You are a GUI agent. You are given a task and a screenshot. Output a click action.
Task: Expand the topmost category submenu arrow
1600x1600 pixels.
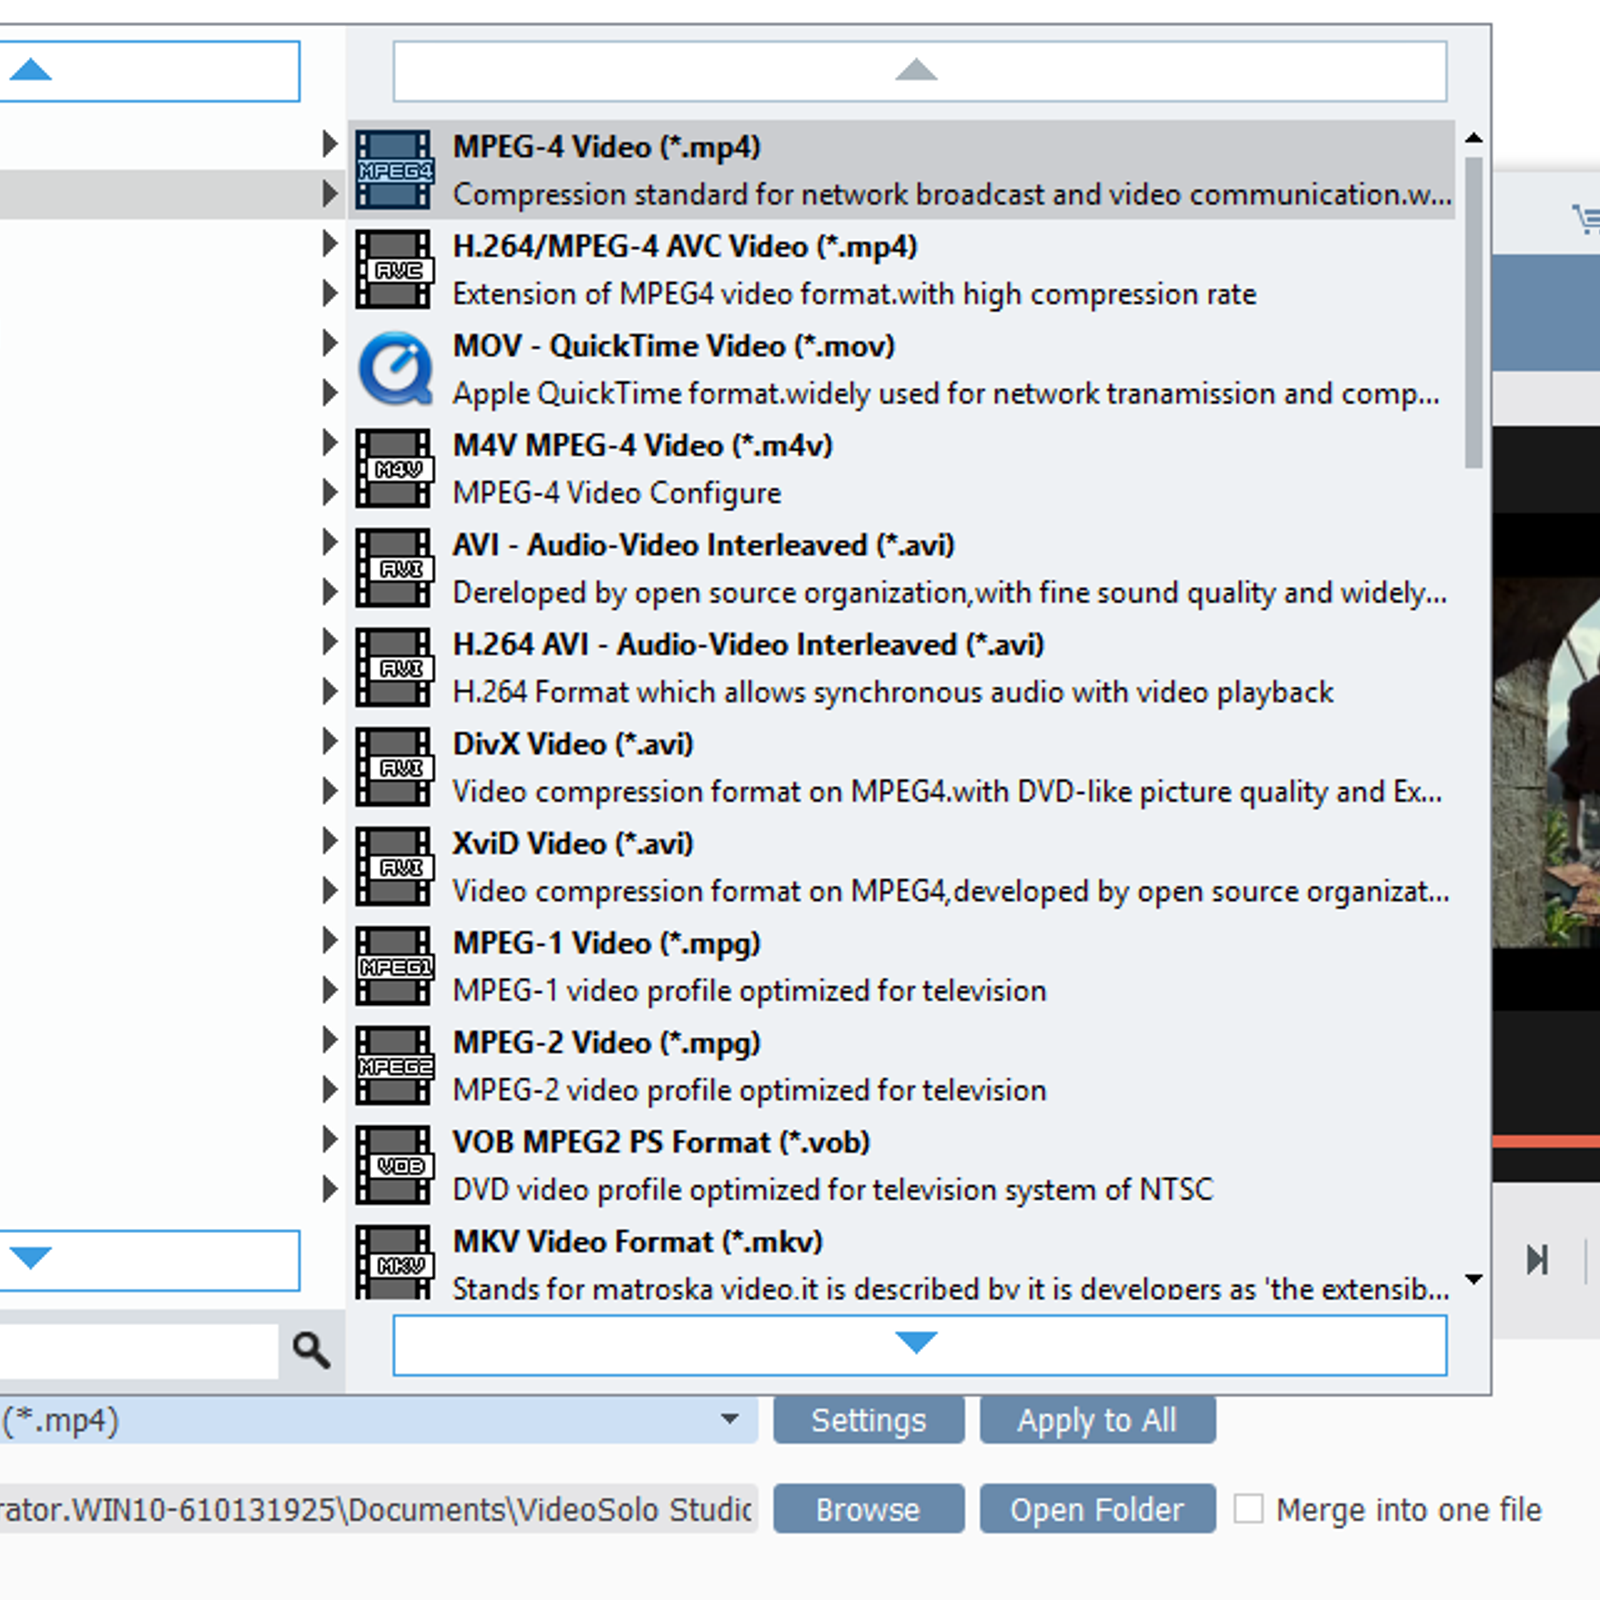click(x=329, y=144)
